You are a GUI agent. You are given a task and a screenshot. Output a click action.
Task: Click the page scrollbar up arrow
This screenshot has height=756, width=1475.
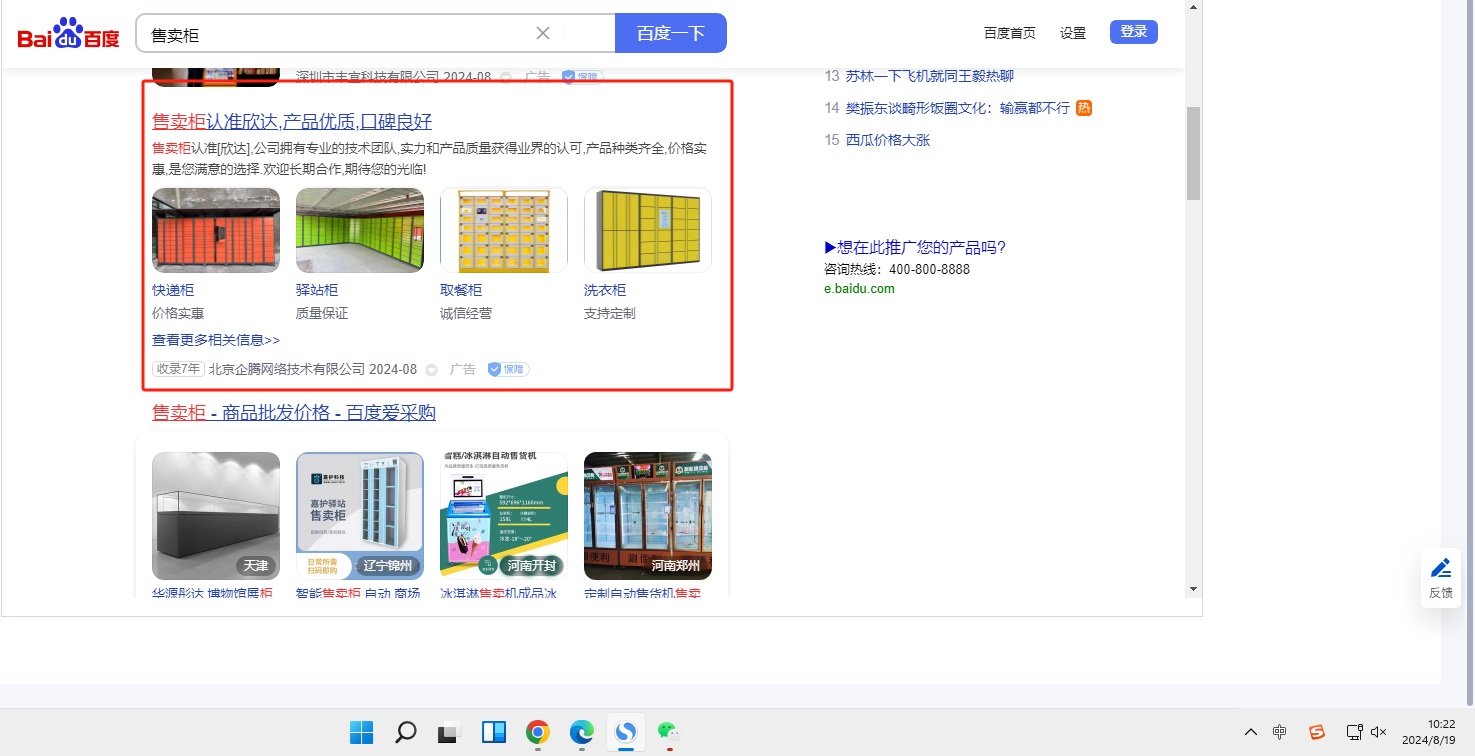(1193, 8)
